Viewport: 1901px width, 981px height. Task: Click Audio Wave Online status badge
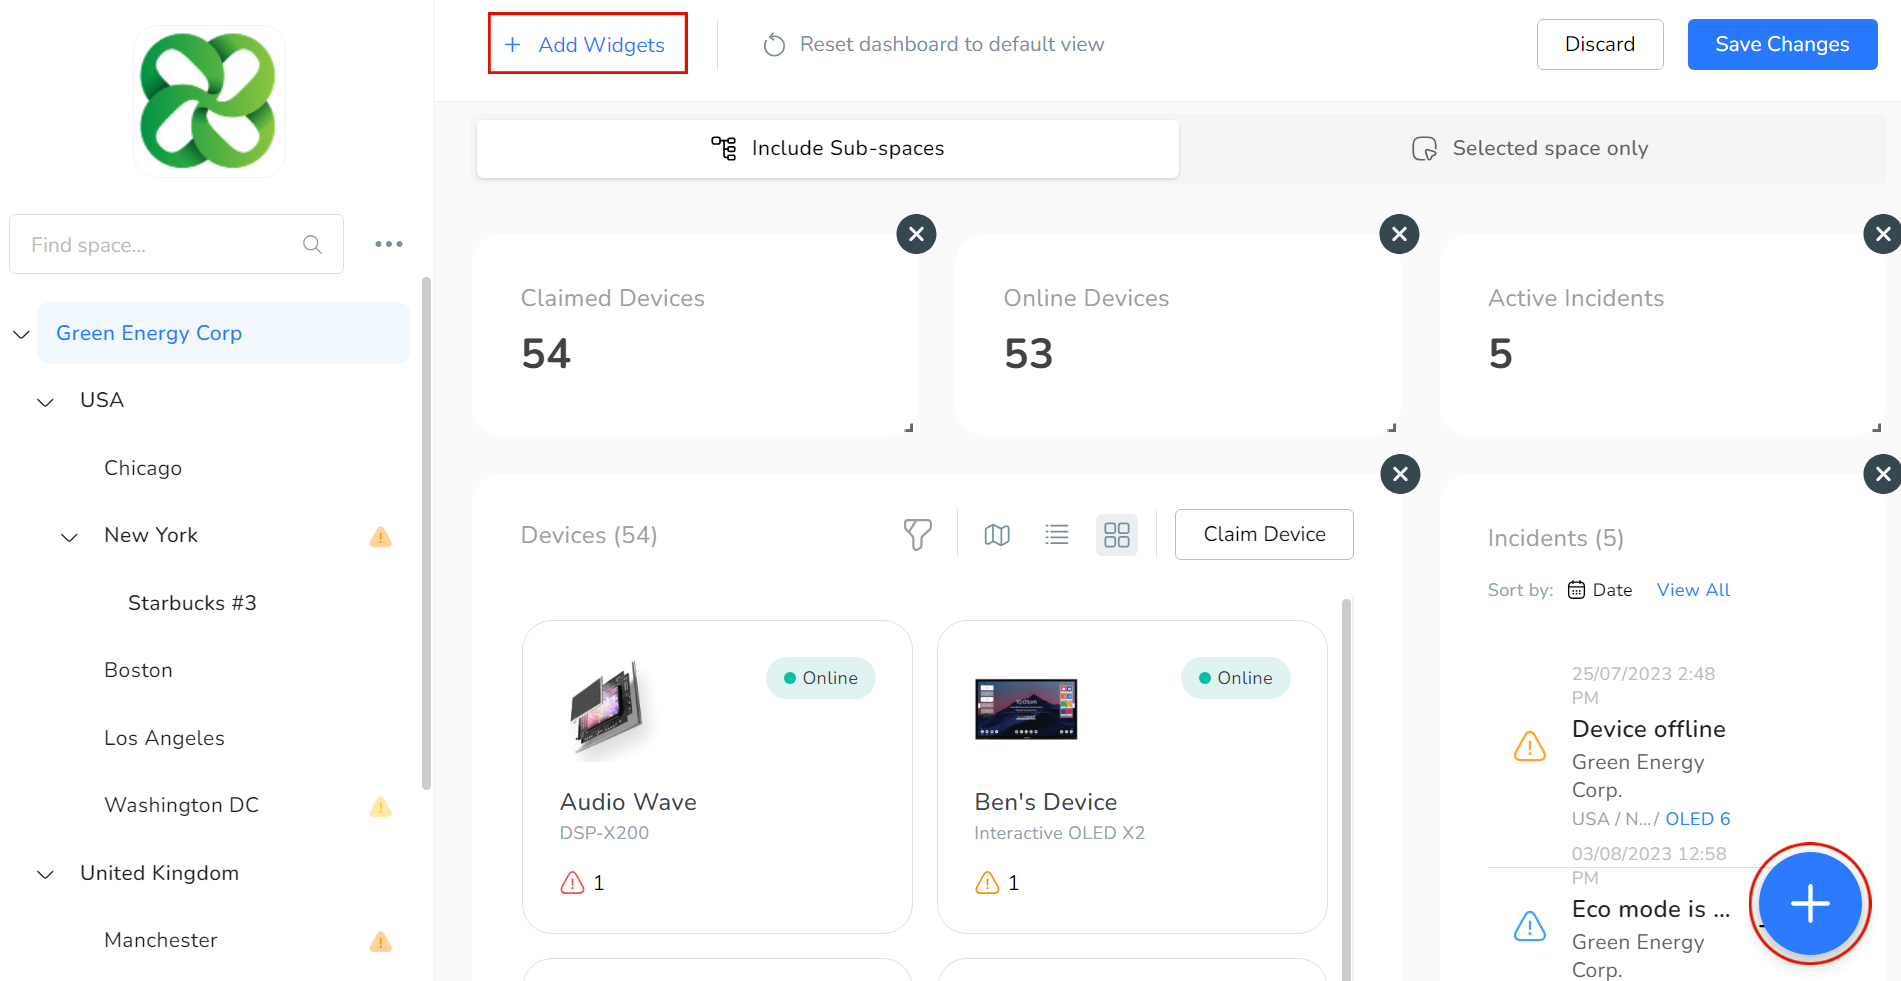[821, 678]
